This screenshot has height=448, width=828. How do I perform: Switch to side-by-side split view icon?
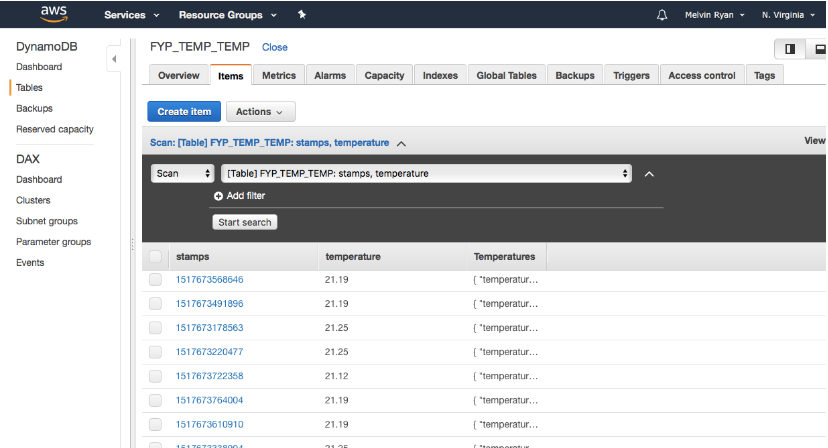point(790,49)
